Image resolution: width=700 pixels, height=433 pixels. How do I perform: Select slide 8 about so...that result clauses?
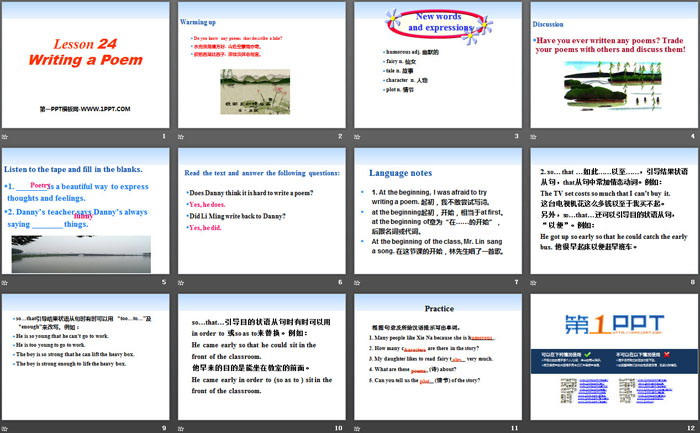coord(614,211)
